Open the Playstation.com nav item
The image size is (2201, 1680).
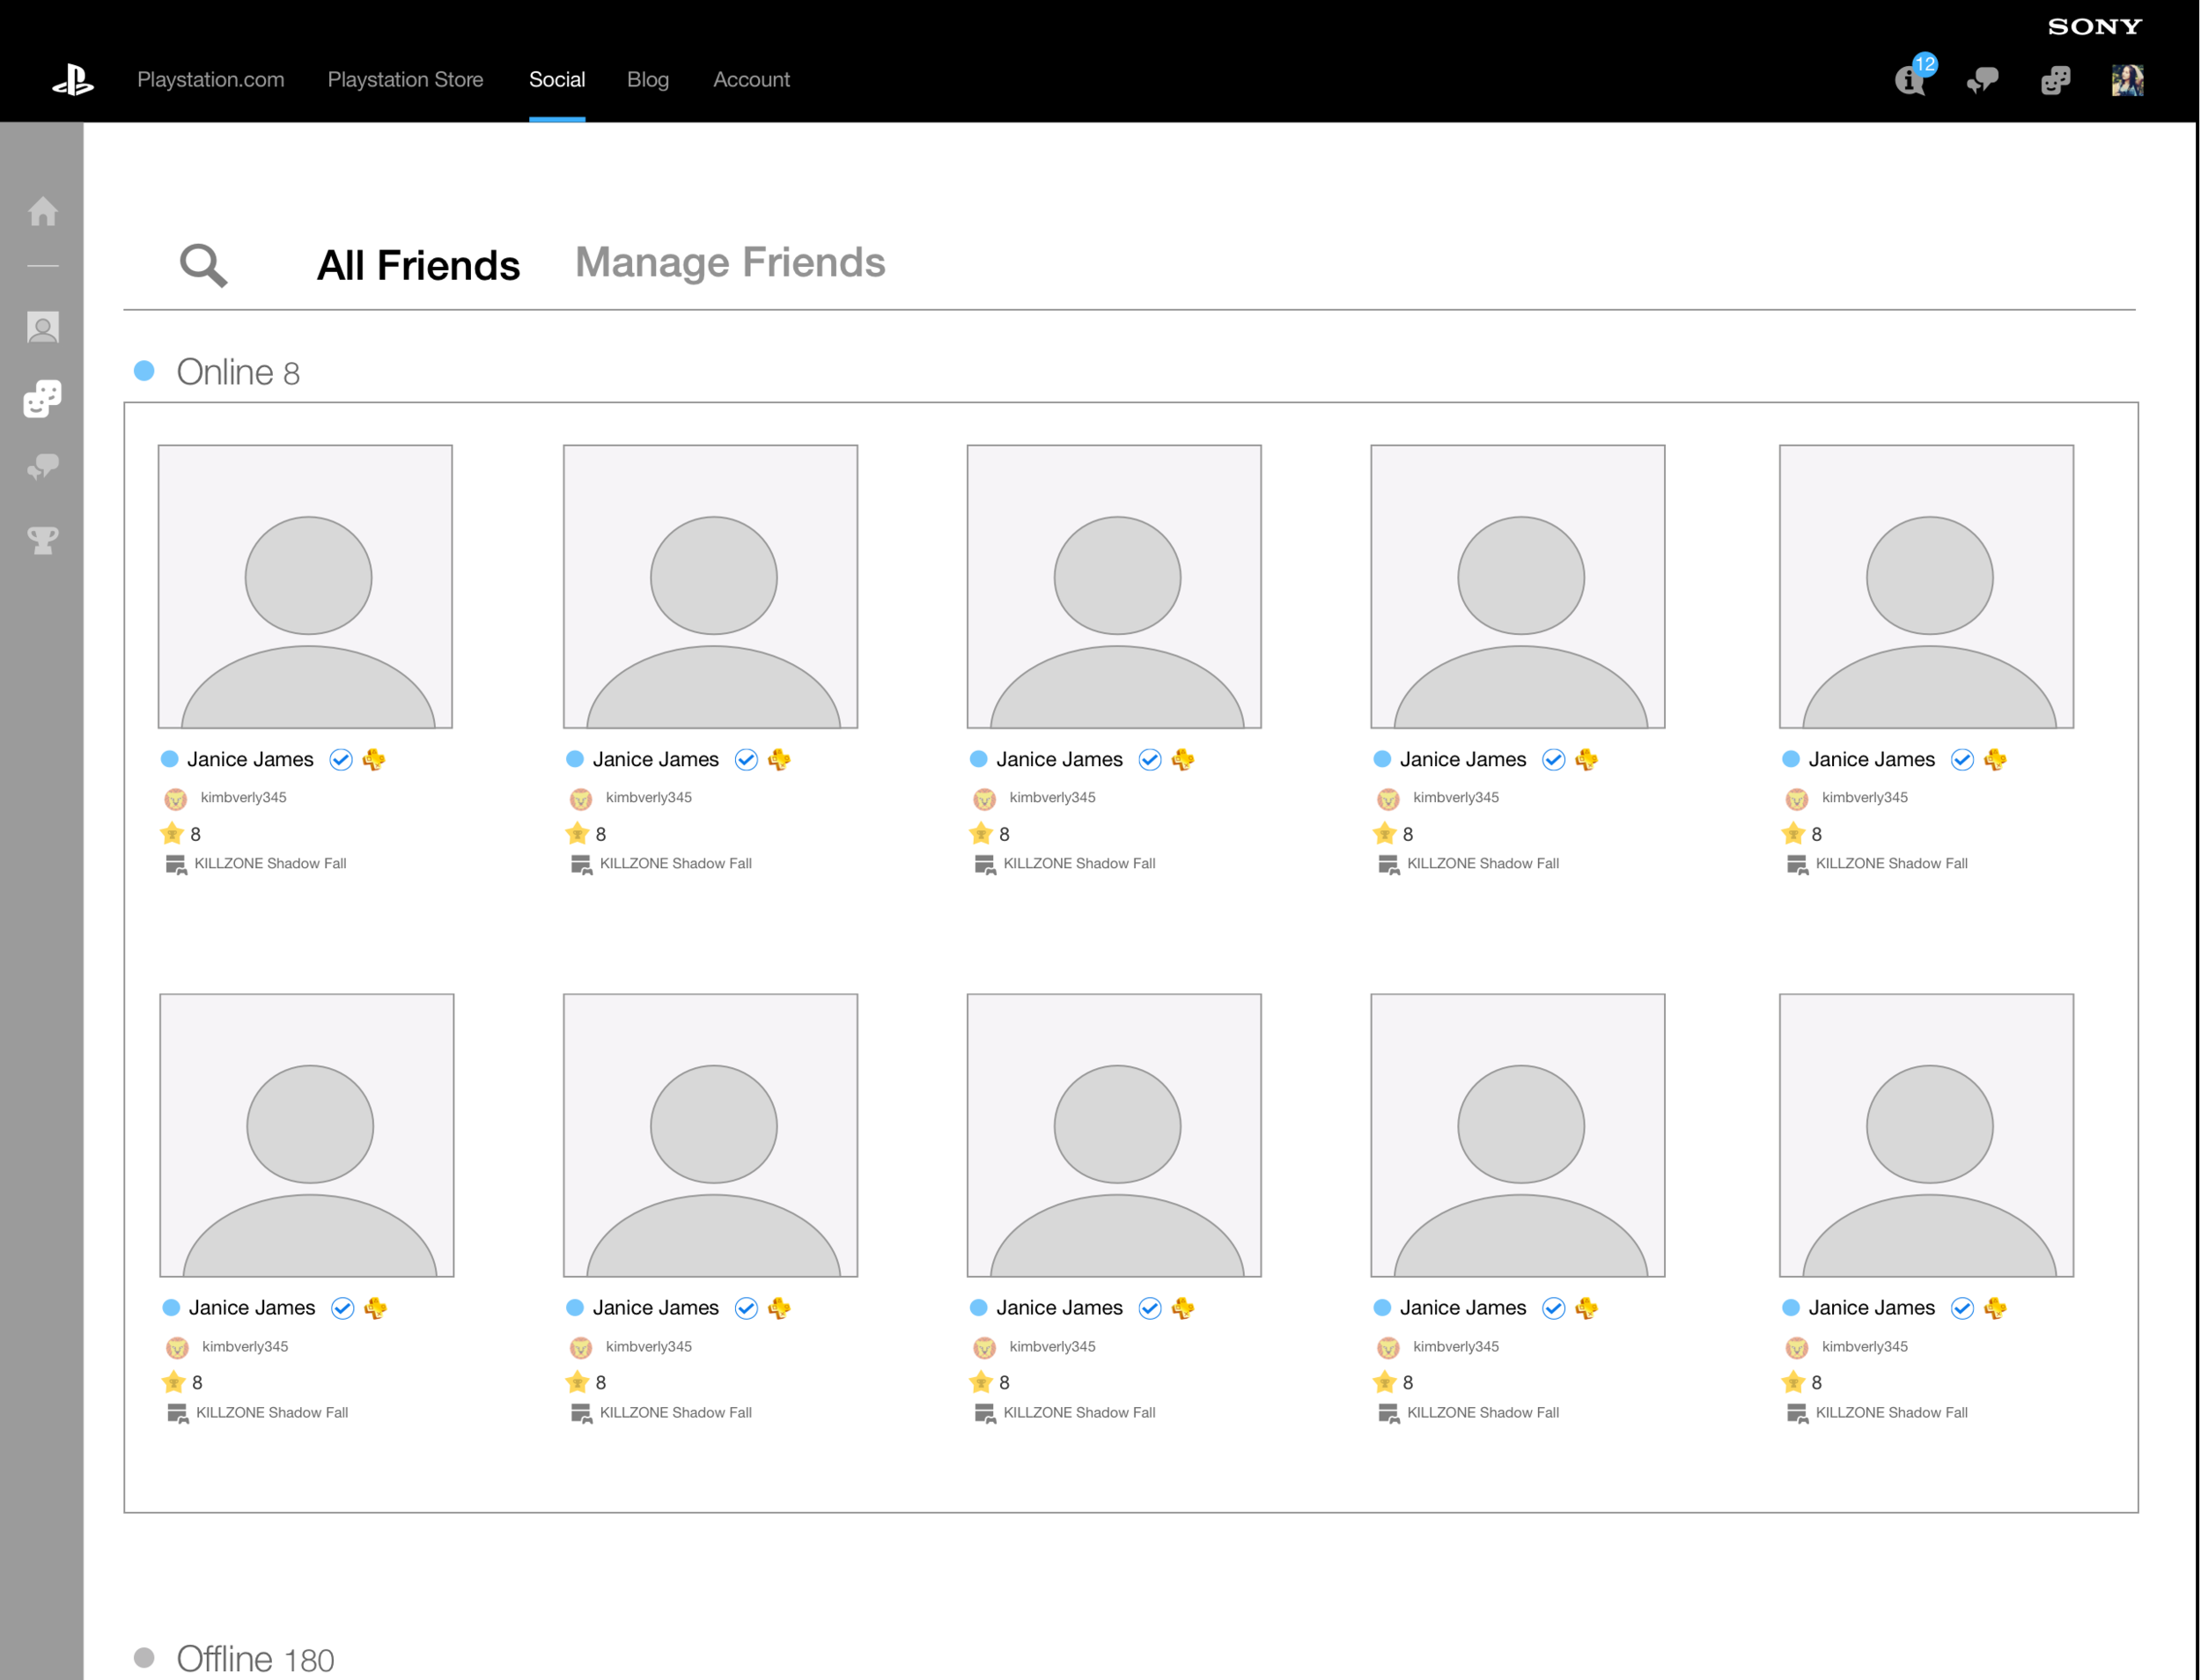[210, 80]
